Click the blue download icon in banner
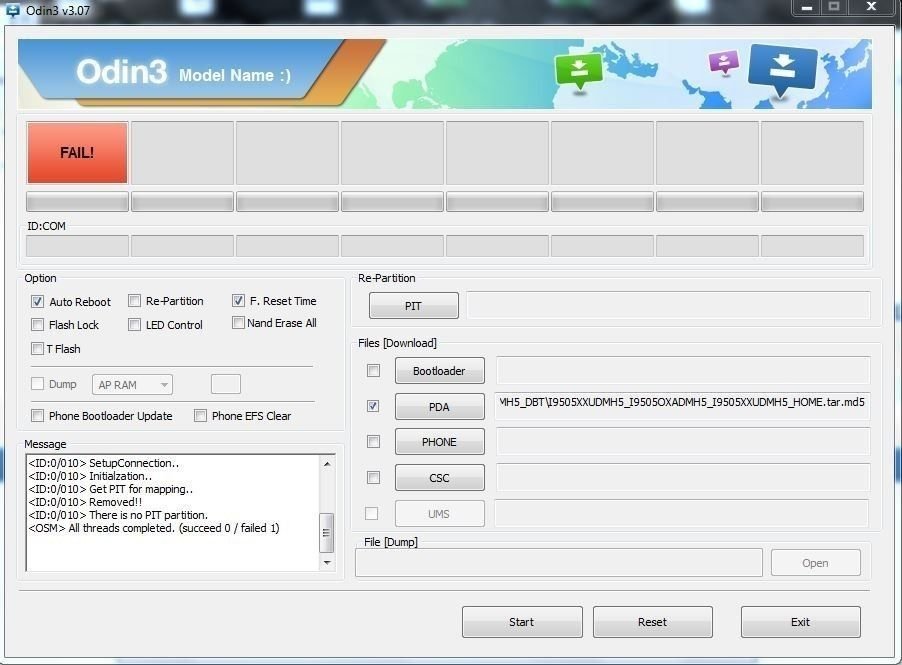Image resolution: width=902 pixels, height=665 pixels. (x=782, y=70)
